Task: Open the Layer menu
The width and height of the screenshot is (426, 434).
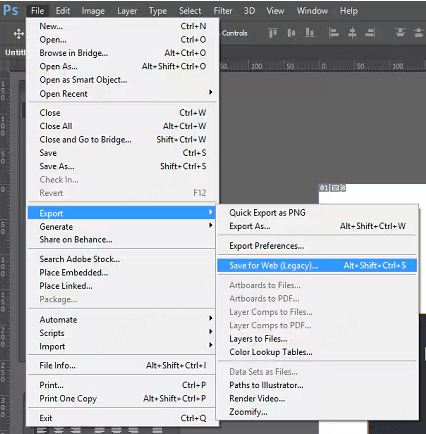Action: [127, 11]
